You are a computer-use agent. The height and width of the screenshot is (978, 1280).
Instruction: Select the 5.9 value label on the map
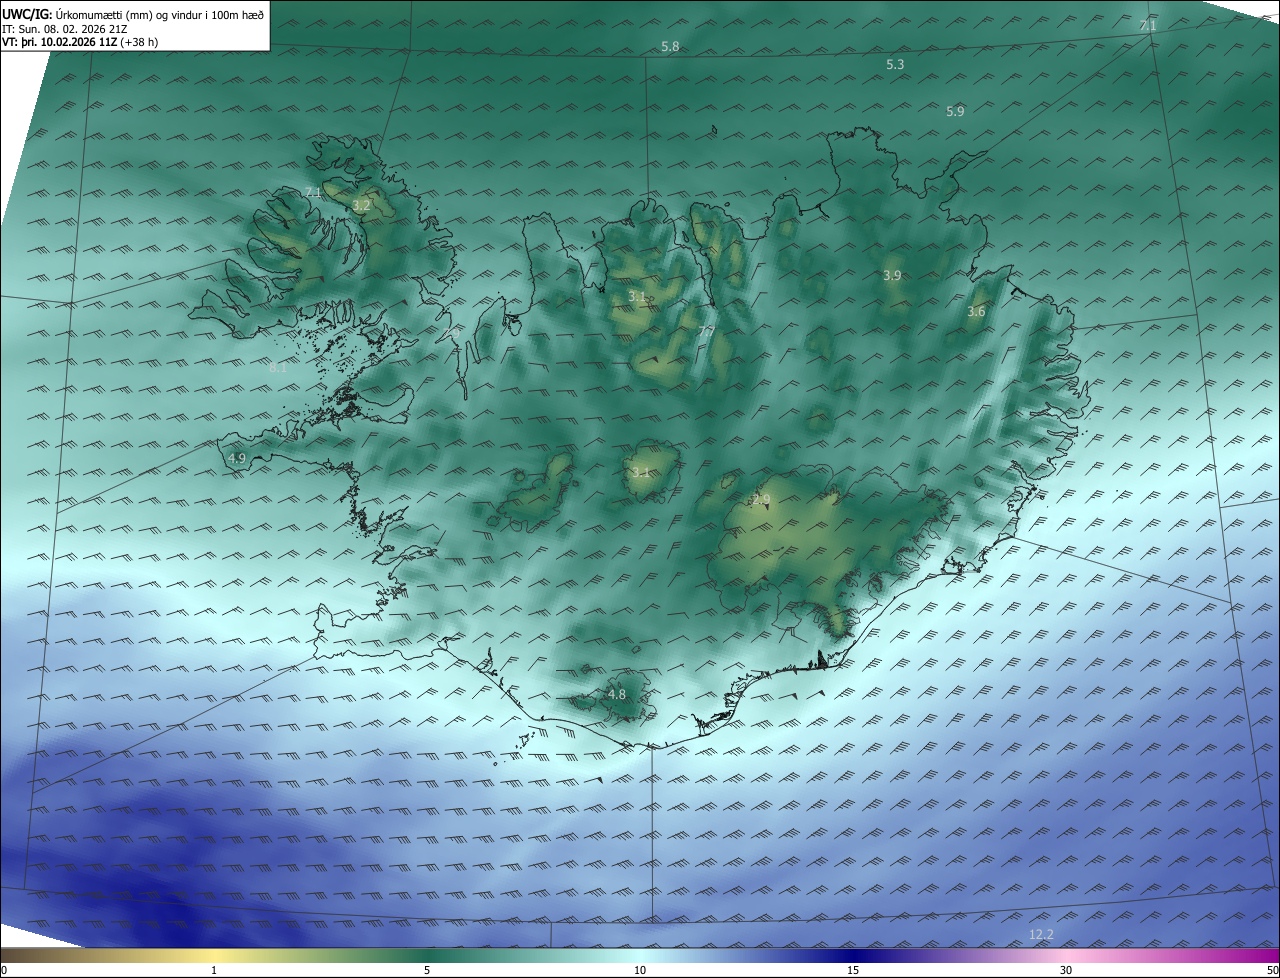pyautogui.click(x=955, y=111)
